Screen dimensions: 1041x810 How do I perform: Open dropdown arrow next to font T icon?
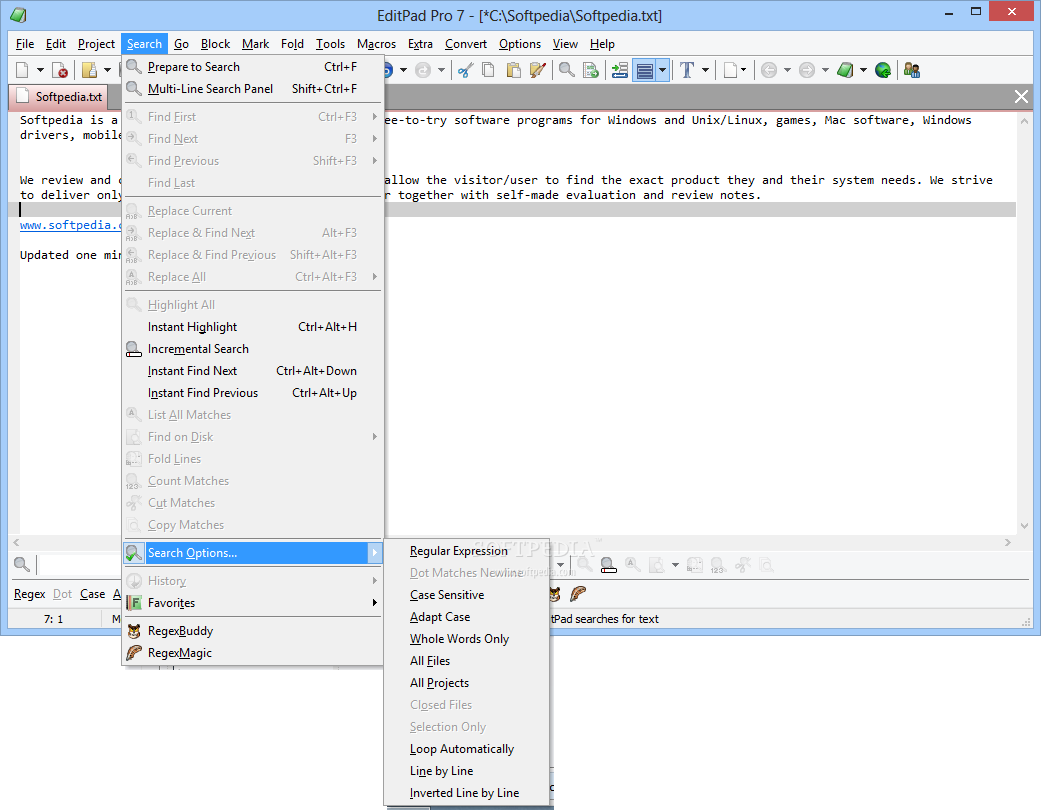[705, 70]
